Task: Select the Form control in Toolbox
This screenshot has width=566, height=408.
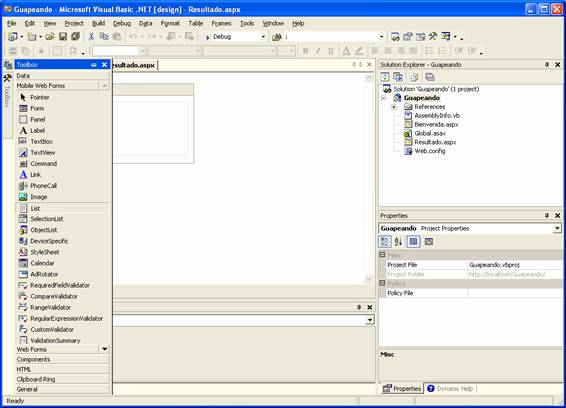Action: tap(62, 108)
